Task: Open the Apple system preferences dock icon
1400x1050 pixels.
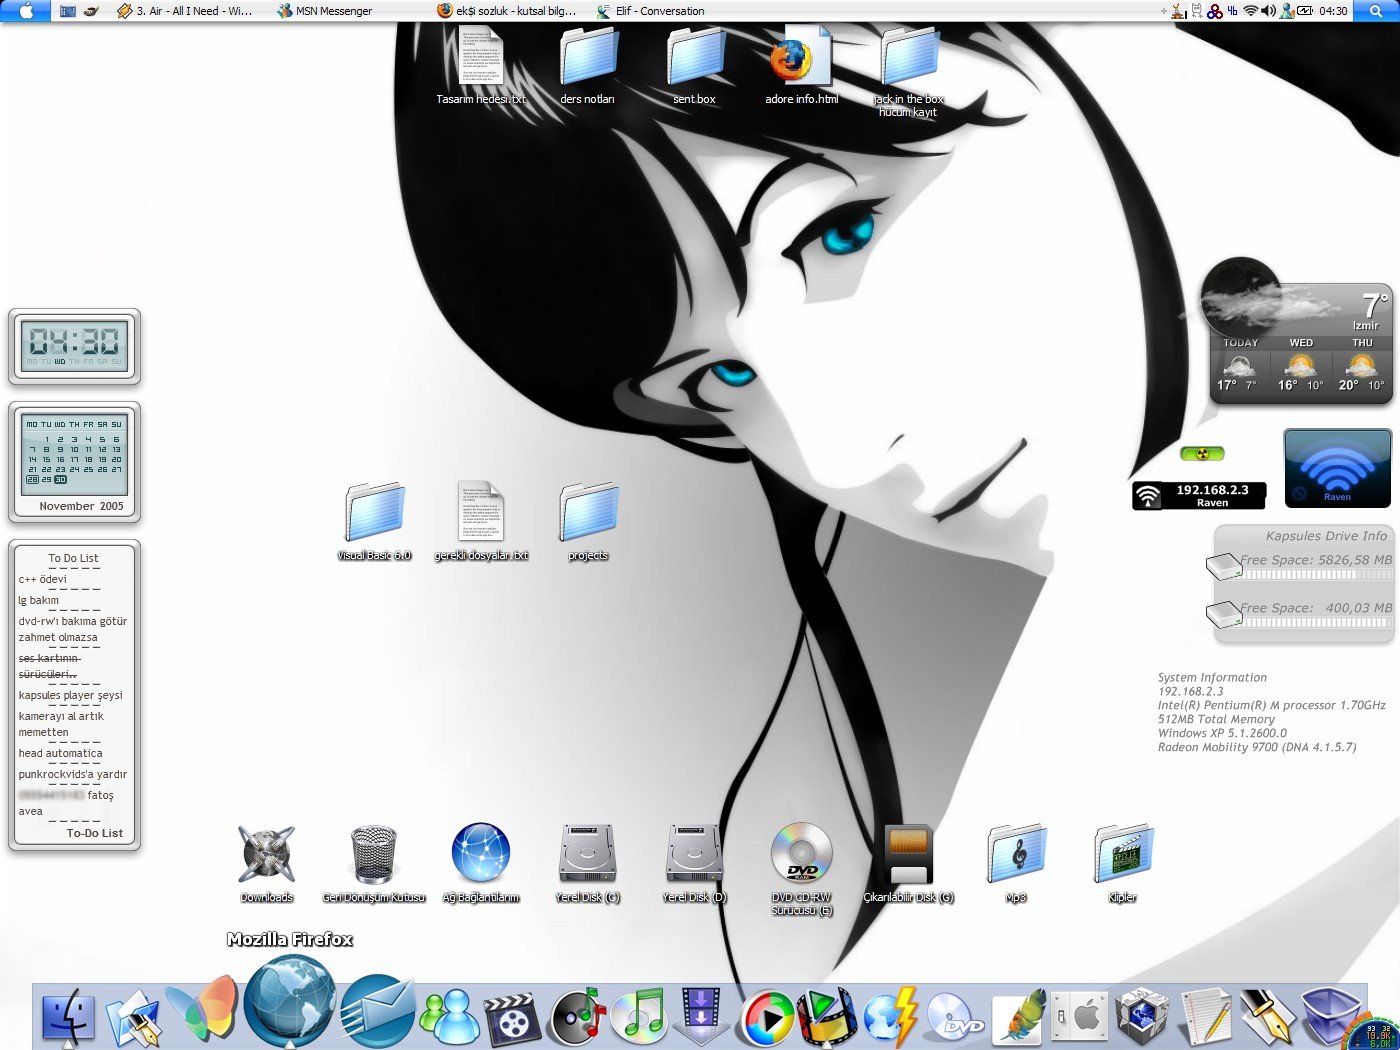Action: (1079, 1018)
